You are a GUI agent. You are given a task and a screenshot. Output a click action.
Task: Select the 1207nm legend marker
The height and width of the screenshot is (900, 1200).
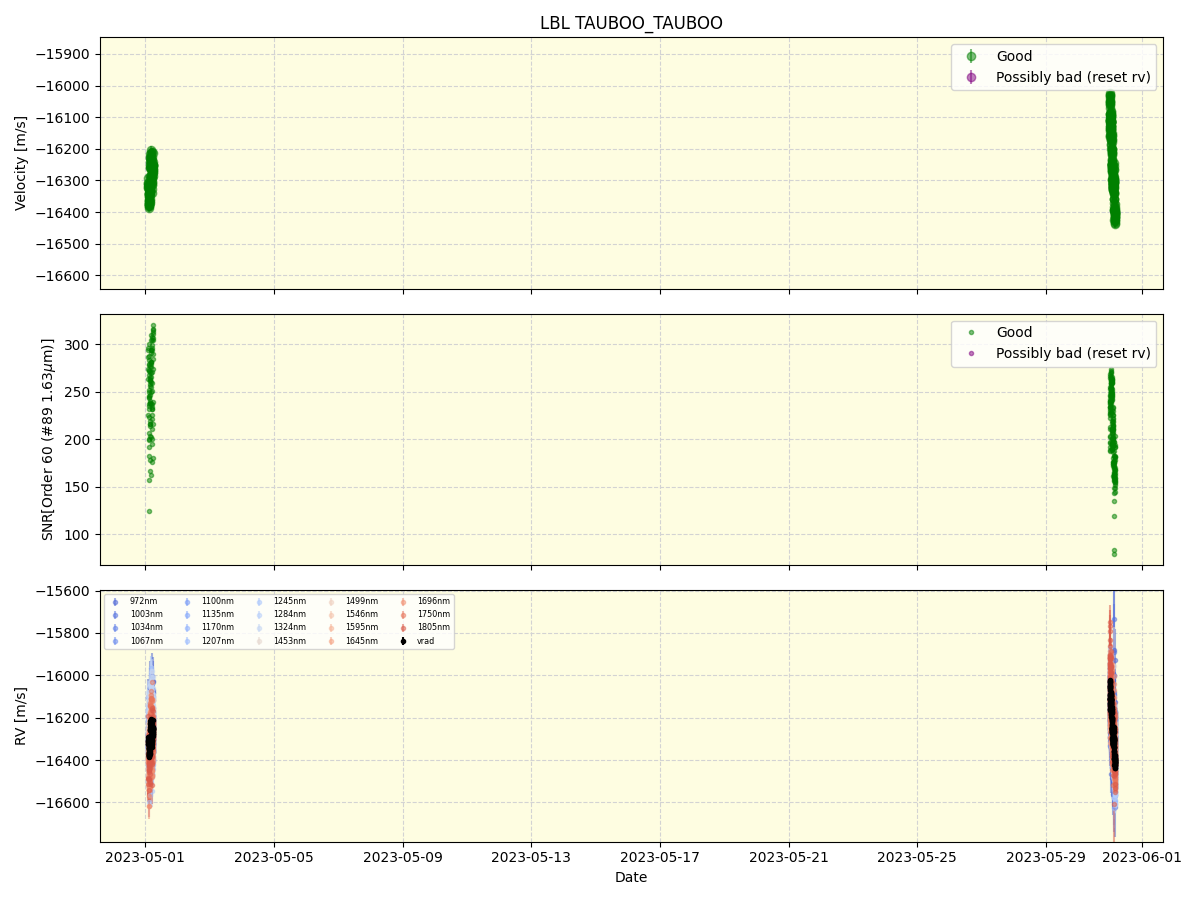pyautogui.click(x=187, y=641)
